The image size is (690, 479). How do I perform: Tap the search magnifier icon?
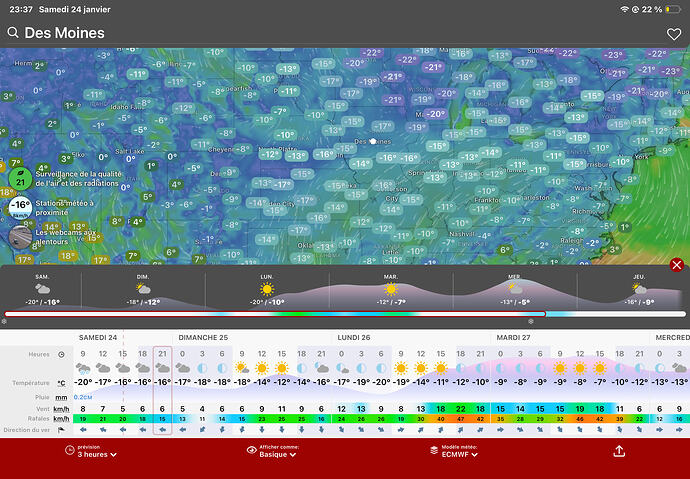[x=13, y=33]
